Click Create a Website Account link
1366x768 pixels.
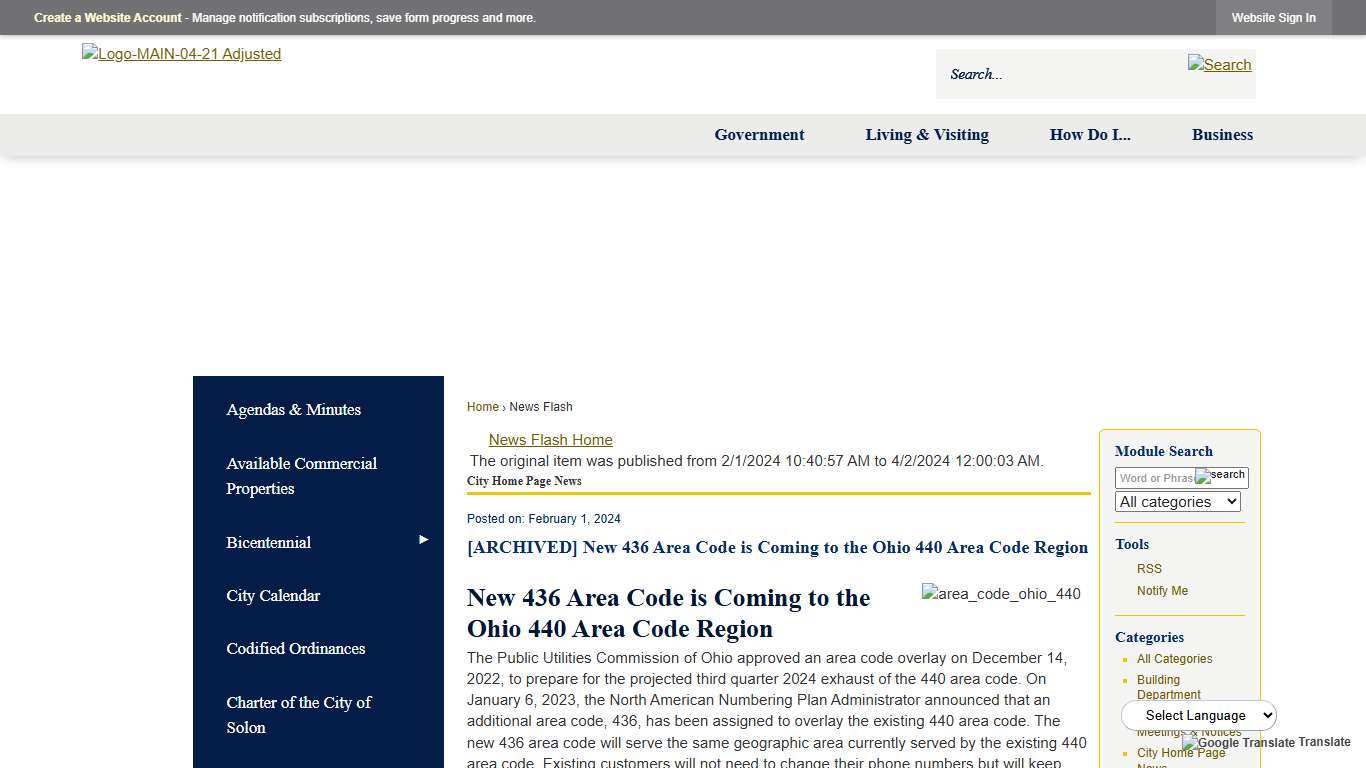click(107, 17)
